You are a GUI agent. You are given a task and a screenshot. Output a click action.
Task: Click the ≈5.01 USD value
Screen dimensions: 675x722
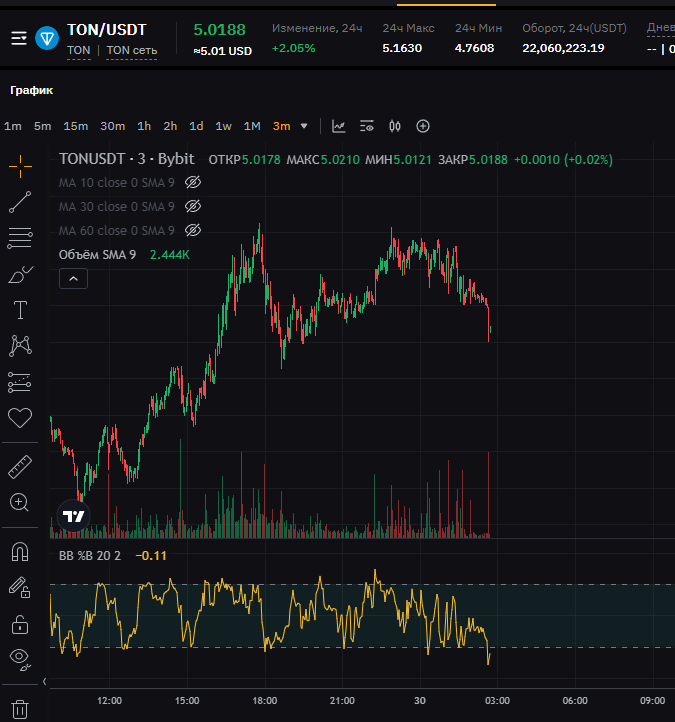[223, 51]
